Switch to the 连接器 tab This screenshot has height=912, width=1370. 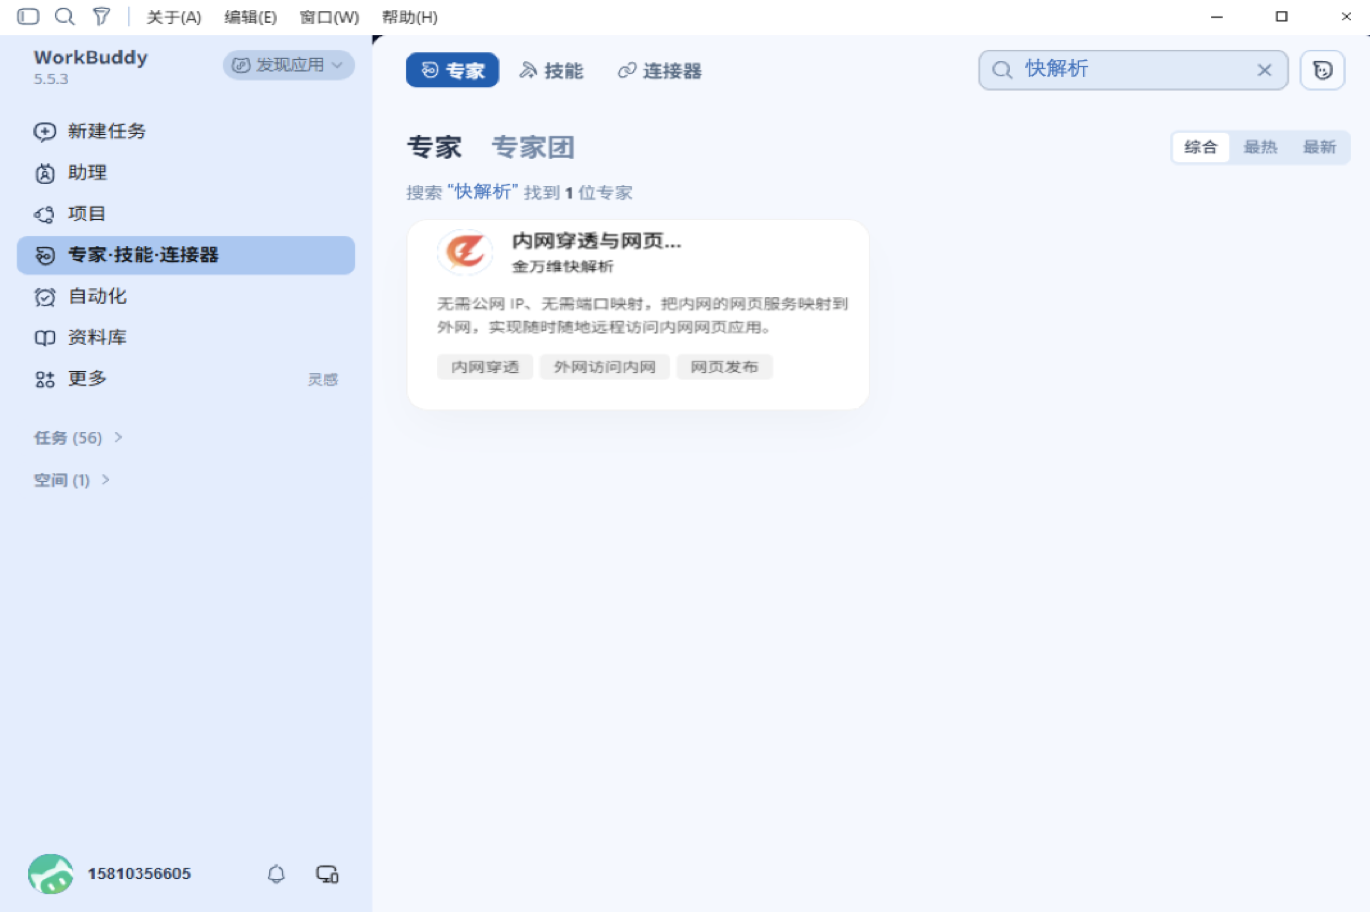click(660, 71)
